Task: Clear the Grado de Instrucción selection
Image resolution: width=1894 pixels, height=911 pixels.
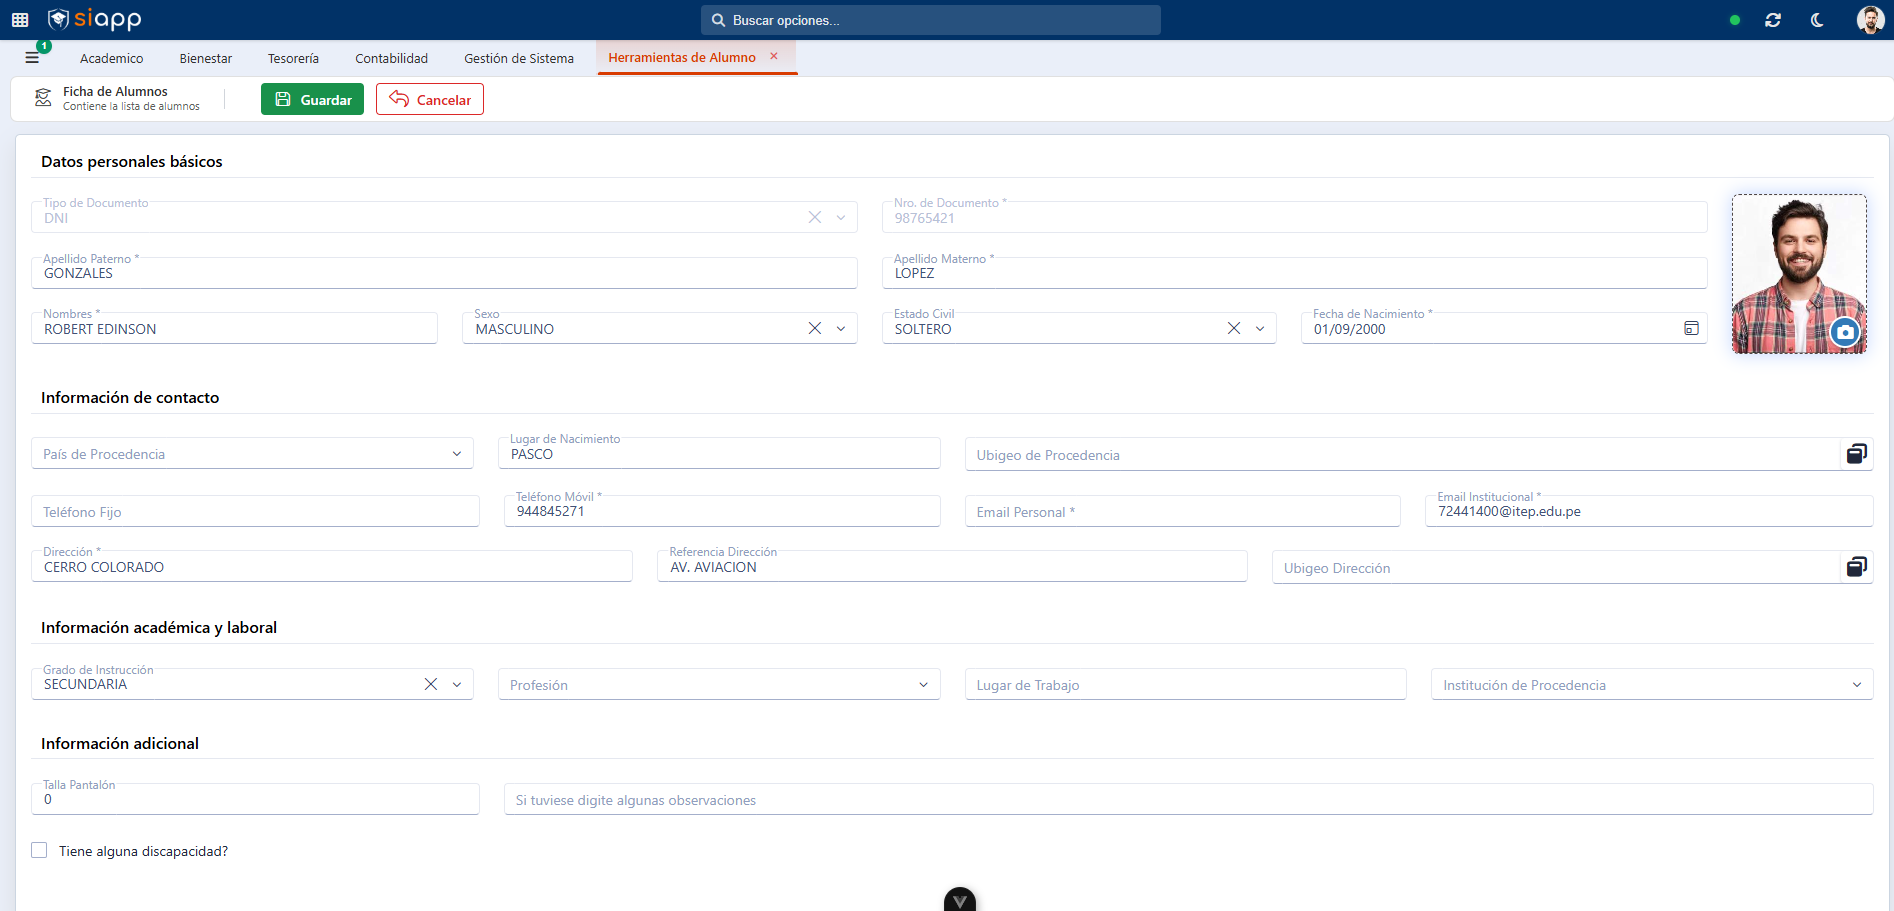Action: coord(431,684)
